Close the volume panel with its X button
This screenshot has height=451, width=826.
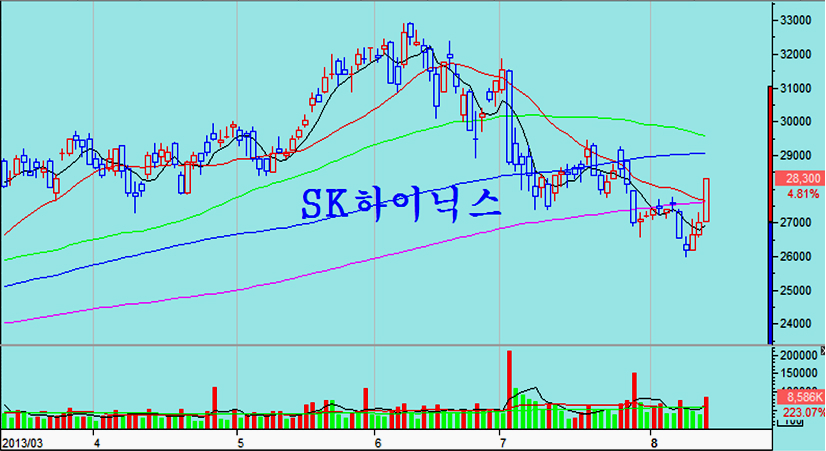coord(821,351)
